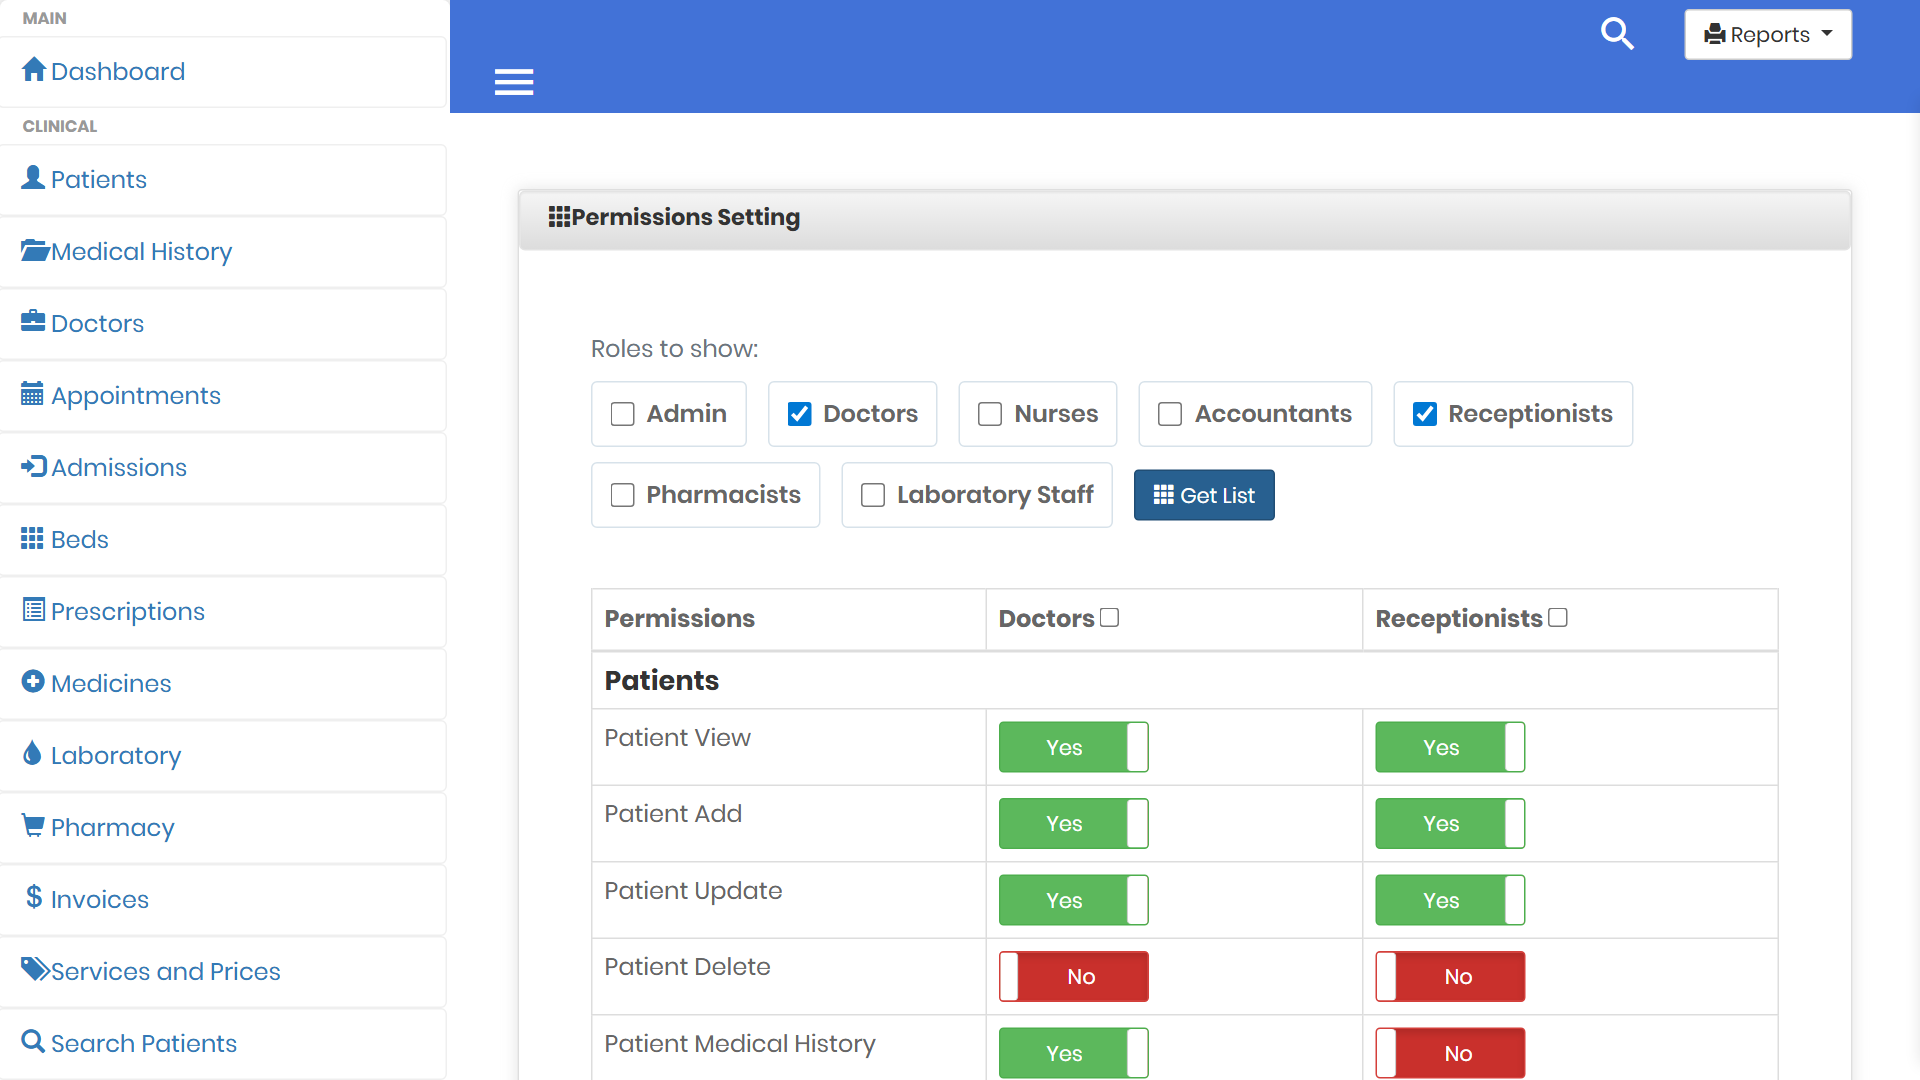Screen dimensions: 1920x1080
Task: Click the Services and Prices tag icon
Action: pos(35,969)
